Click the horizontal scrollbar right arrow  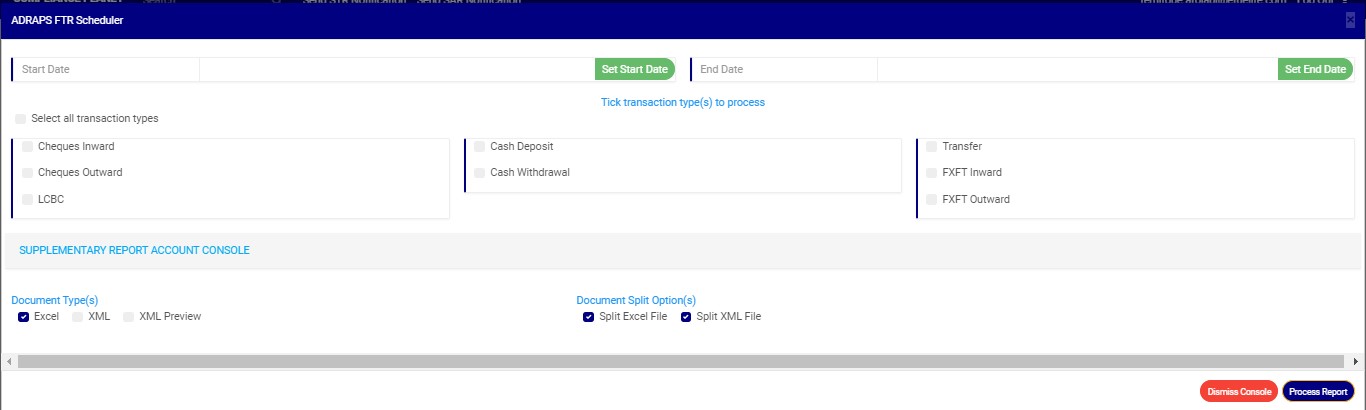[x=1355, y=361]
